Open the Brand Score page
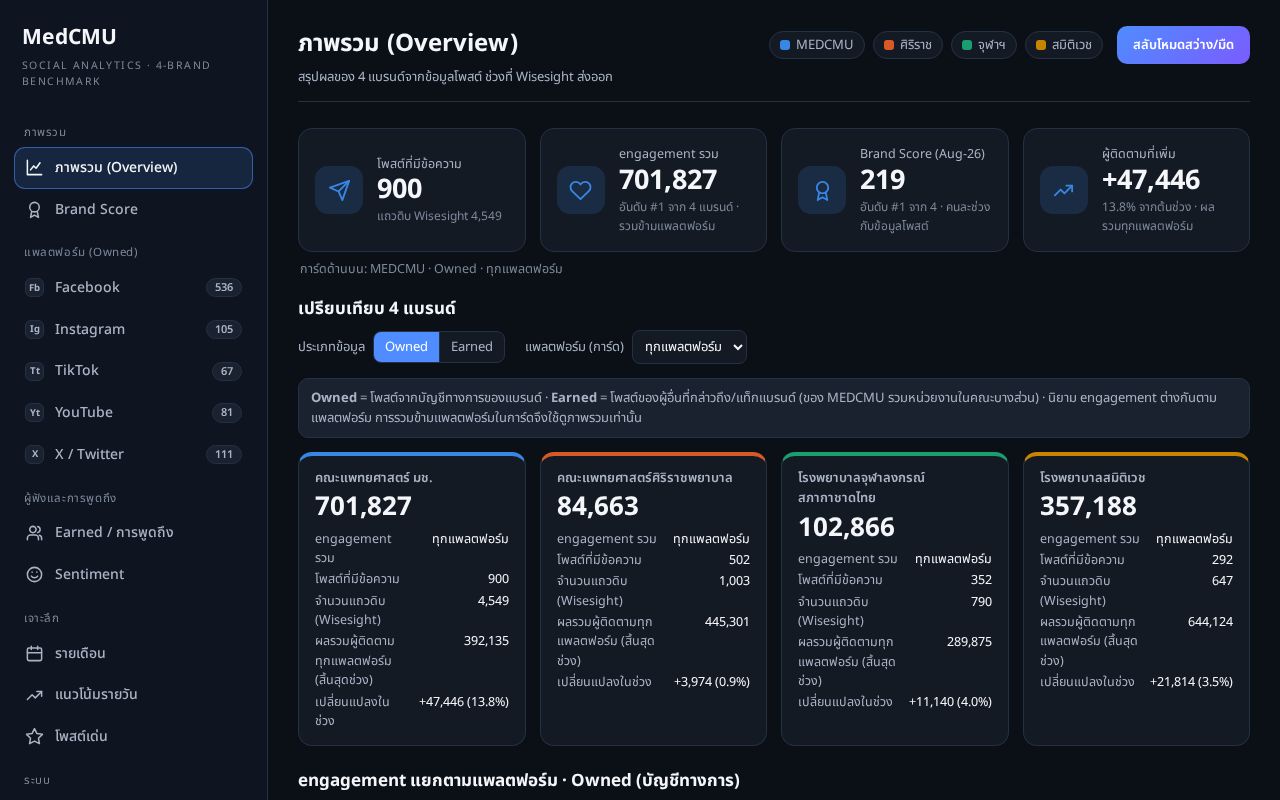The height and width of the screenshot is (800, 1280). [133, 210]
